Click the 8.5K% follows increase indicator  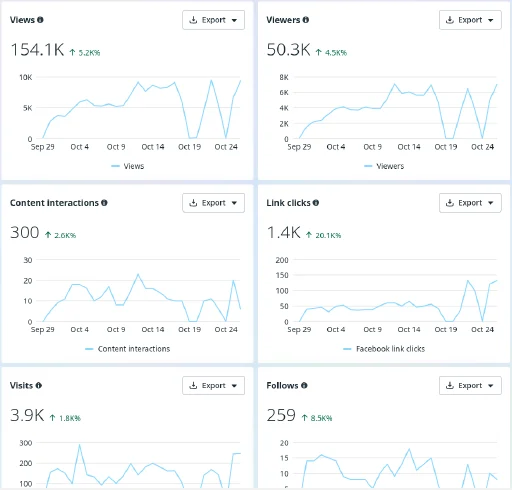(317, 418)
